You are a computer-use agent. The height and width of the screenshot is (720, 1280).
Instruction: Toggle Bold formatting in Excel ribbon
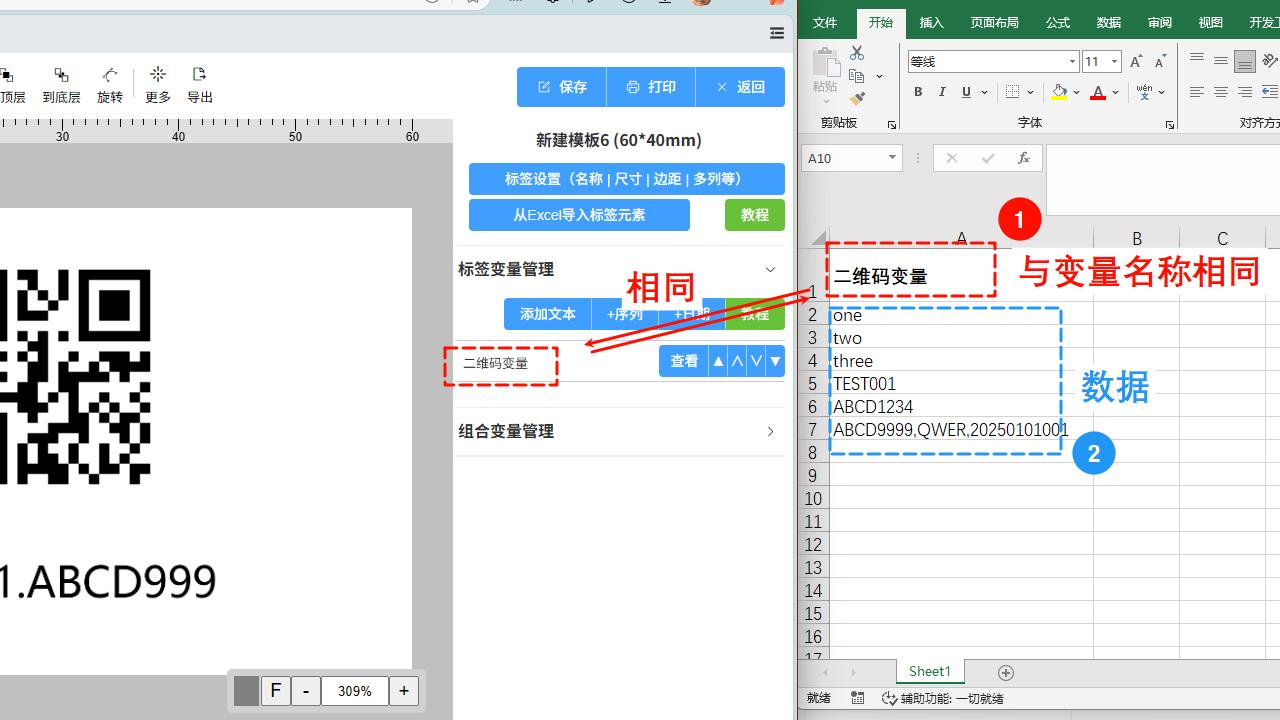[x=918, y=92]
